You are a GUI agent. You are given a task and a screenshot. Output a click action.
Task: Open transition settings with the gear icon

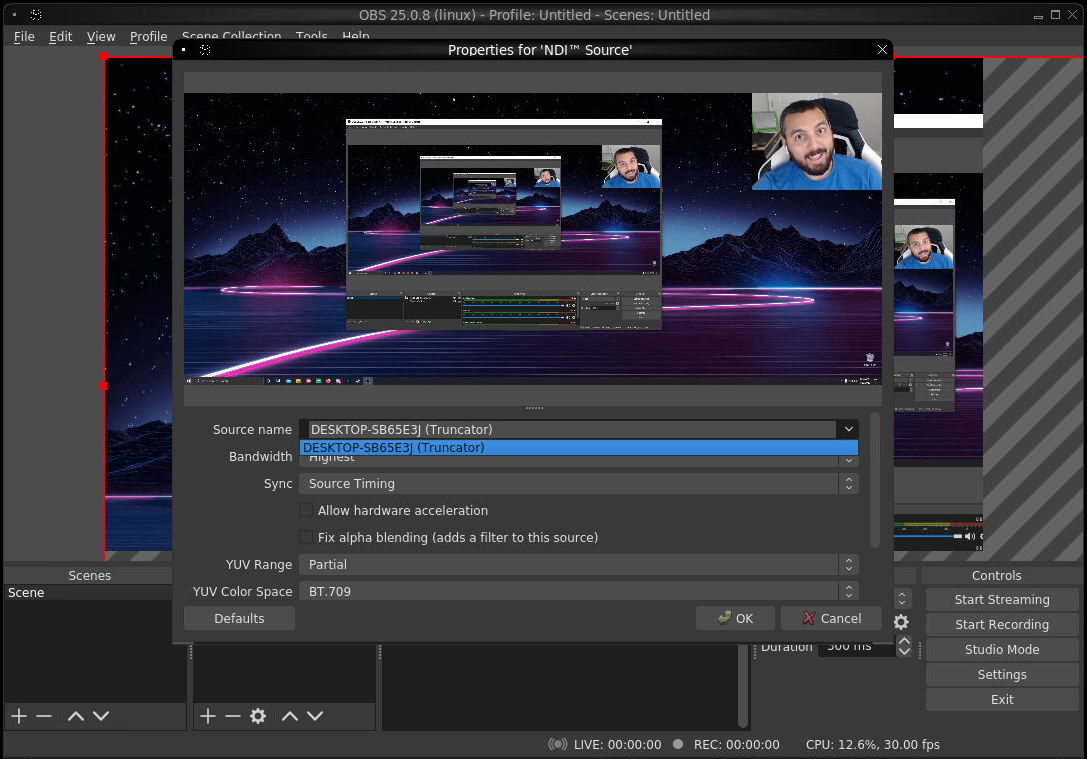pyautogui.click(x=901, y=622)
